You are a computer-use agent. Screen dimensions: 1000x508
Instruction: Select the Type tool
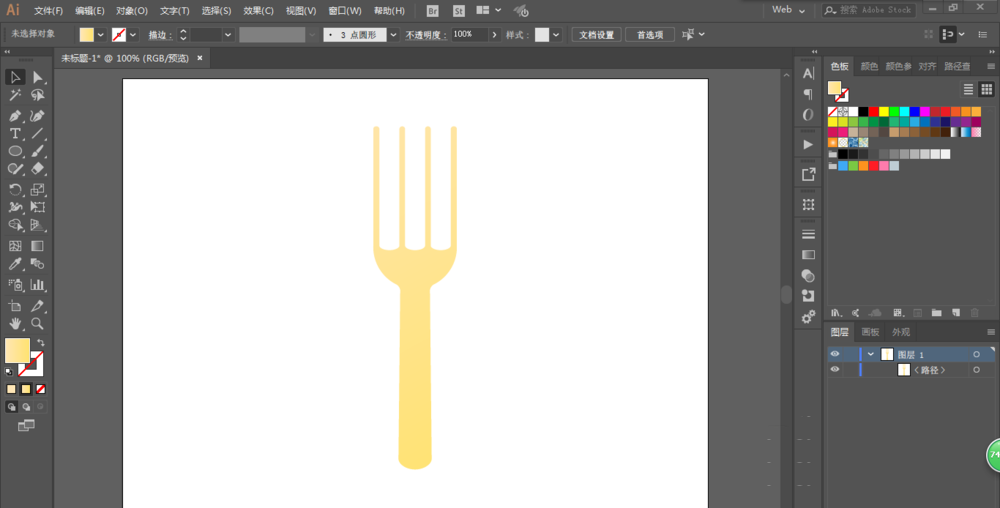pyautogui.click(x=15, y=134)
